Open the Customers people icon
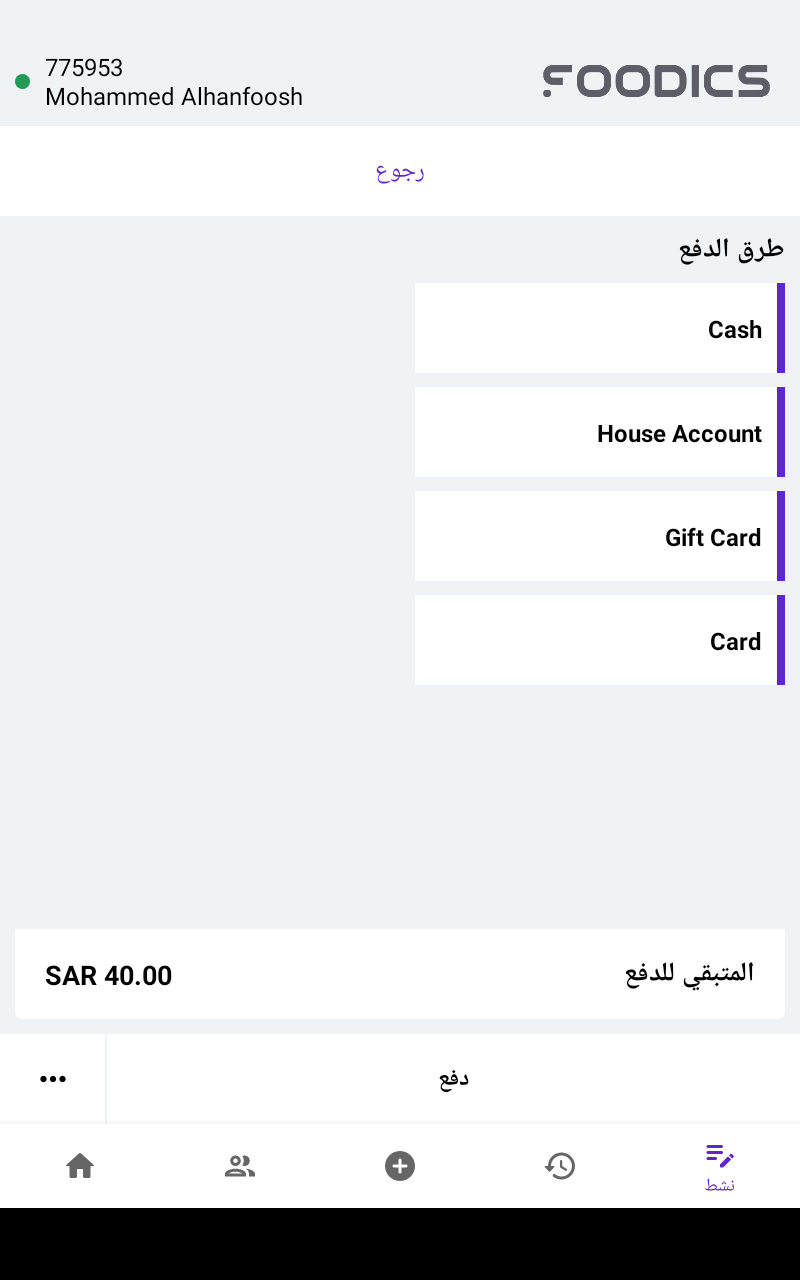The height and width of the screenshot is (1280, 800). tap(240, 1166)
